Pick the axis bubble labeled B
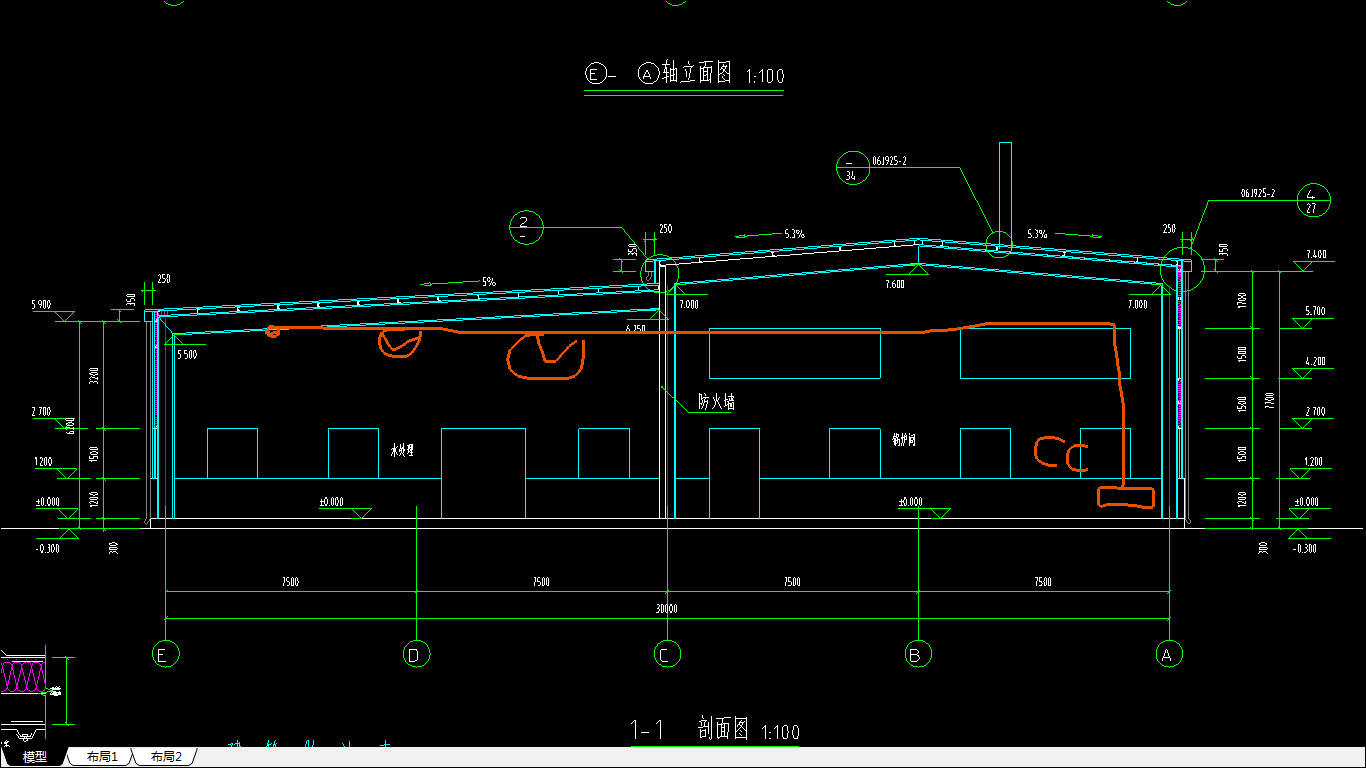Viewport: 1366px width, 768px height. [918, 655]
